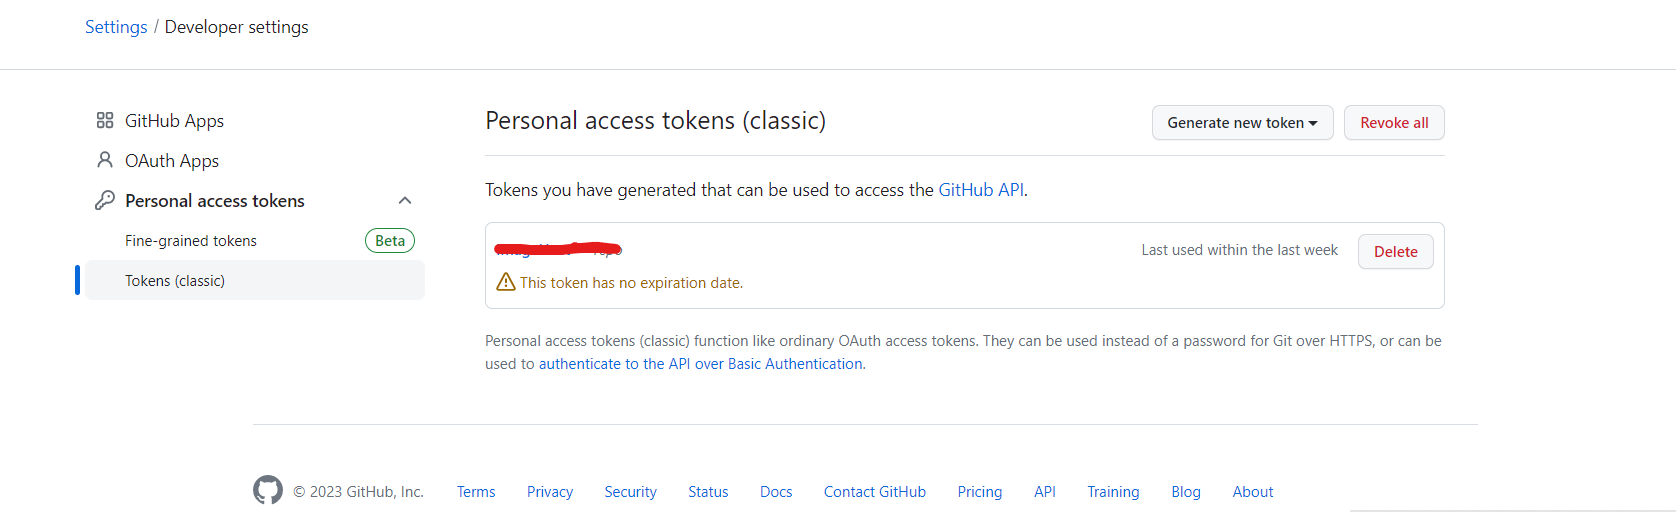Open the Terms footer link
This screenshot has height=512, width=1676.
[476, 492]
